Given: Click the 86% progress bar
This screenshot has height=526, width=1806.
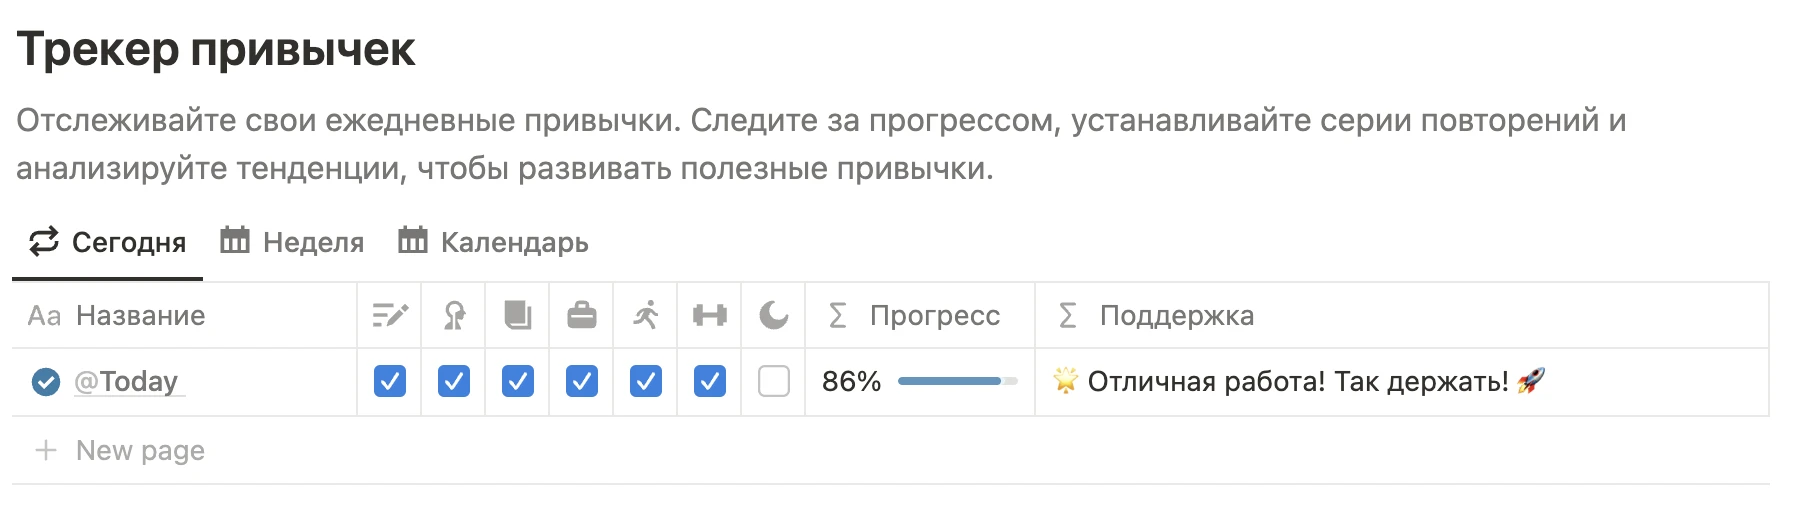Looking at the screenshot, I should (x=956, y=381).
